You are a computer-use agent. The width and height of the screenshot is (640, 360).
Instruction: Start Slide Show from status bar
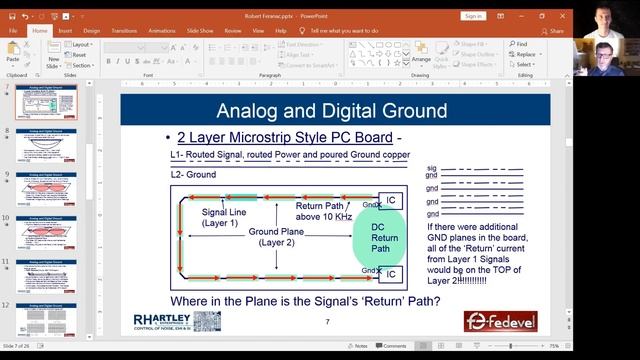(476, 346)
